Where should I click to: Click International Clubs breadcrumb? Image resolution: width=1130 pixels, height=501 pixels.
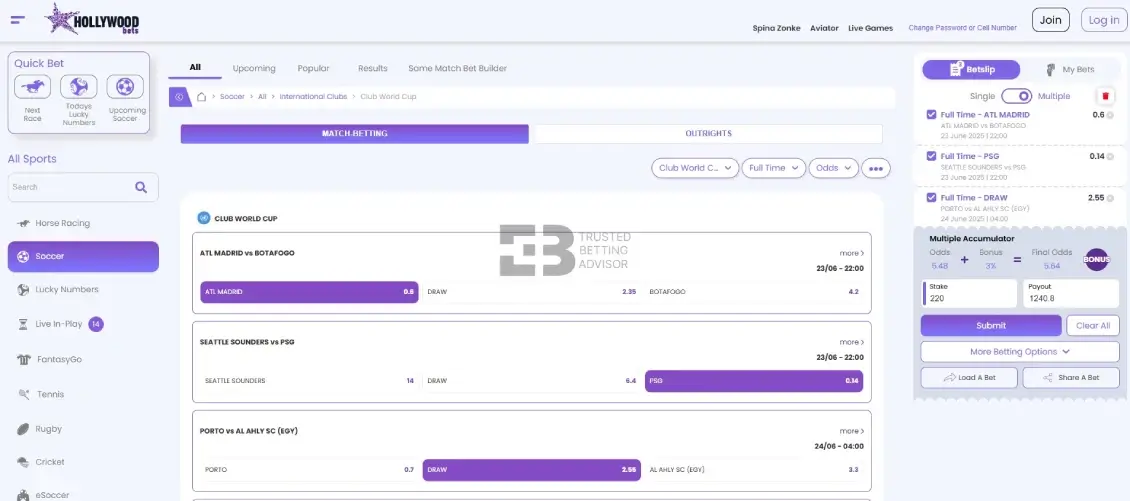313,97
